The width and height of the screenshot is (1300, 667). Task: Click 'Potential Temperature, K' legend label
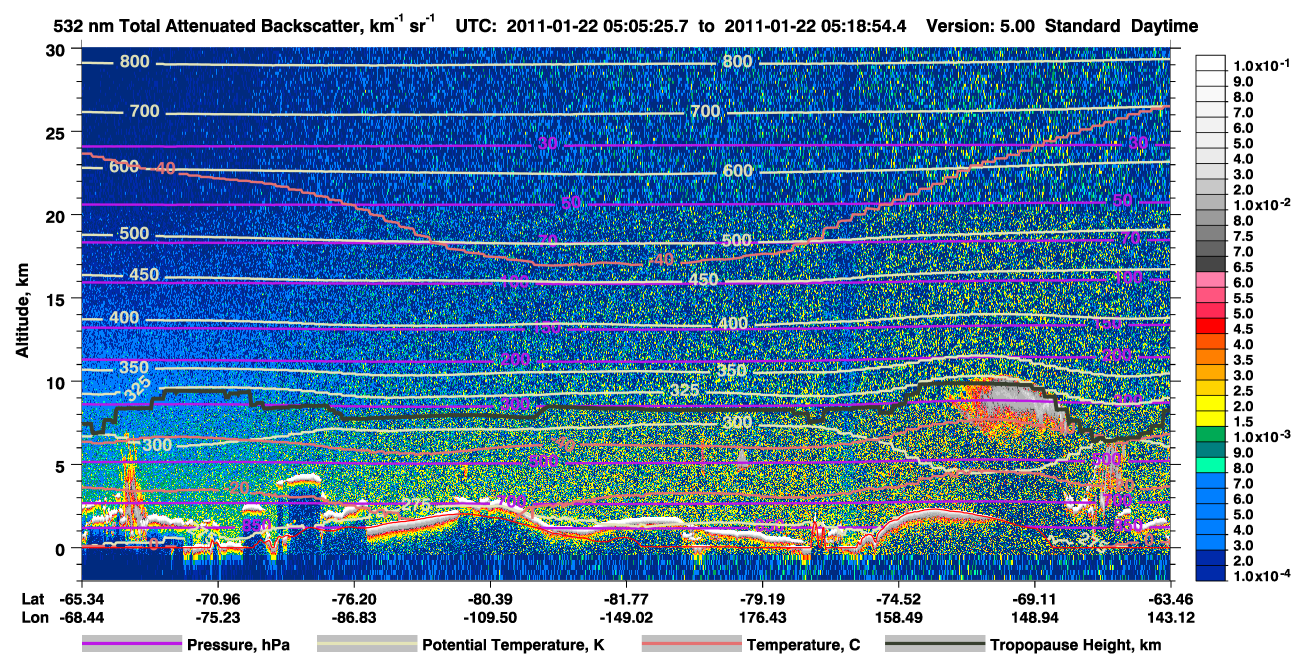tap(514, 645)
